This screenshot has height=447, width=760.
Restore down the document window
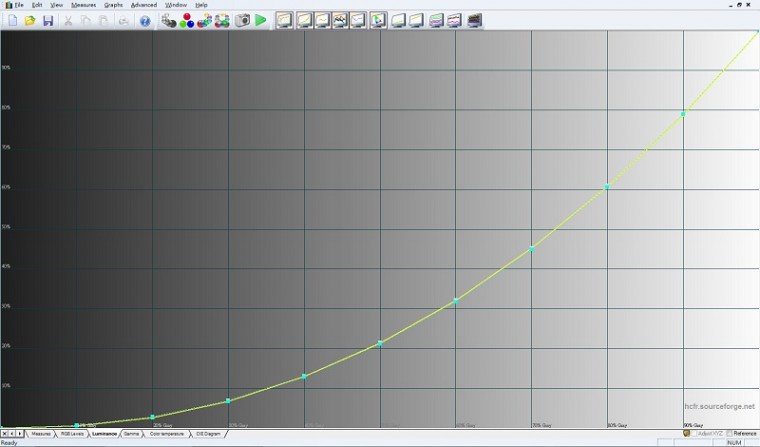click(740, 4)
